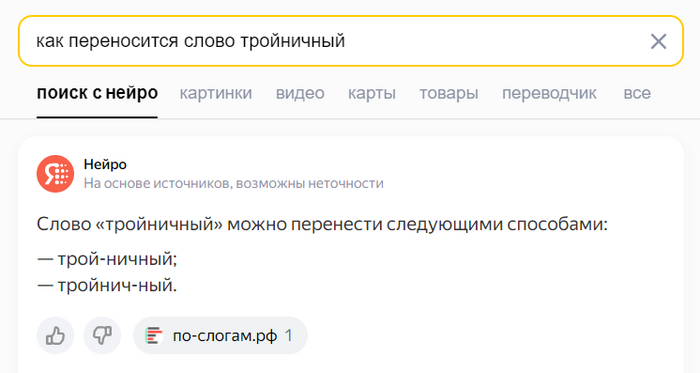
Task: Click the 'тройнич-ный' hyphenation line
Action: 107,286
